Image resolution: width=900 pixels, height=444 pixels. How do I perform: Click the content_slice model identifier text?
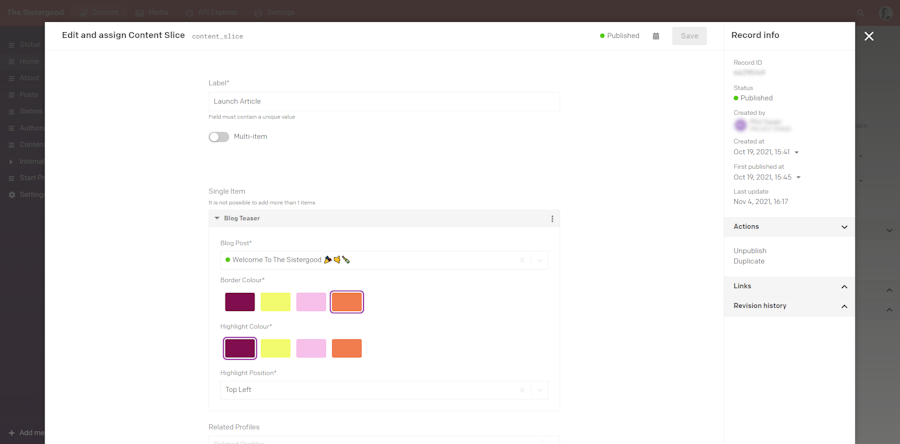218,36
